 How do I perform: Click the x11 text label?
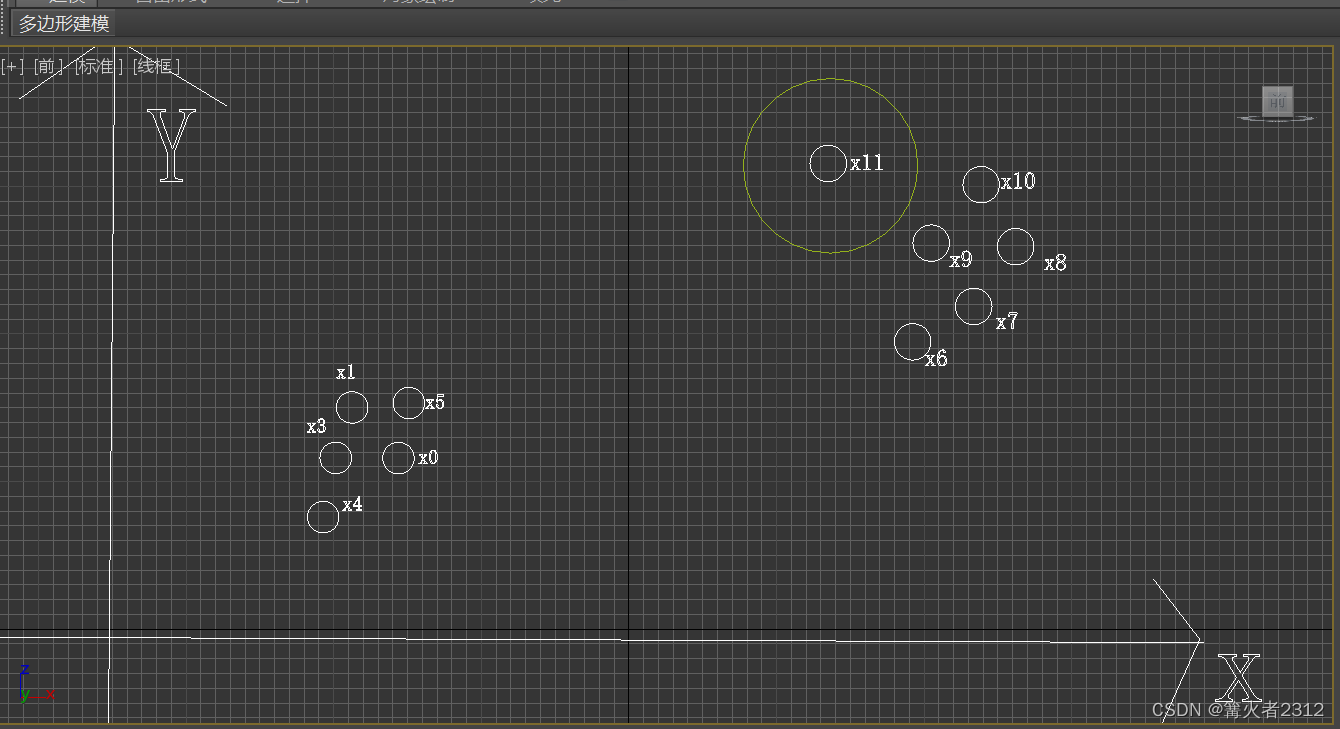tap(867, 163)
